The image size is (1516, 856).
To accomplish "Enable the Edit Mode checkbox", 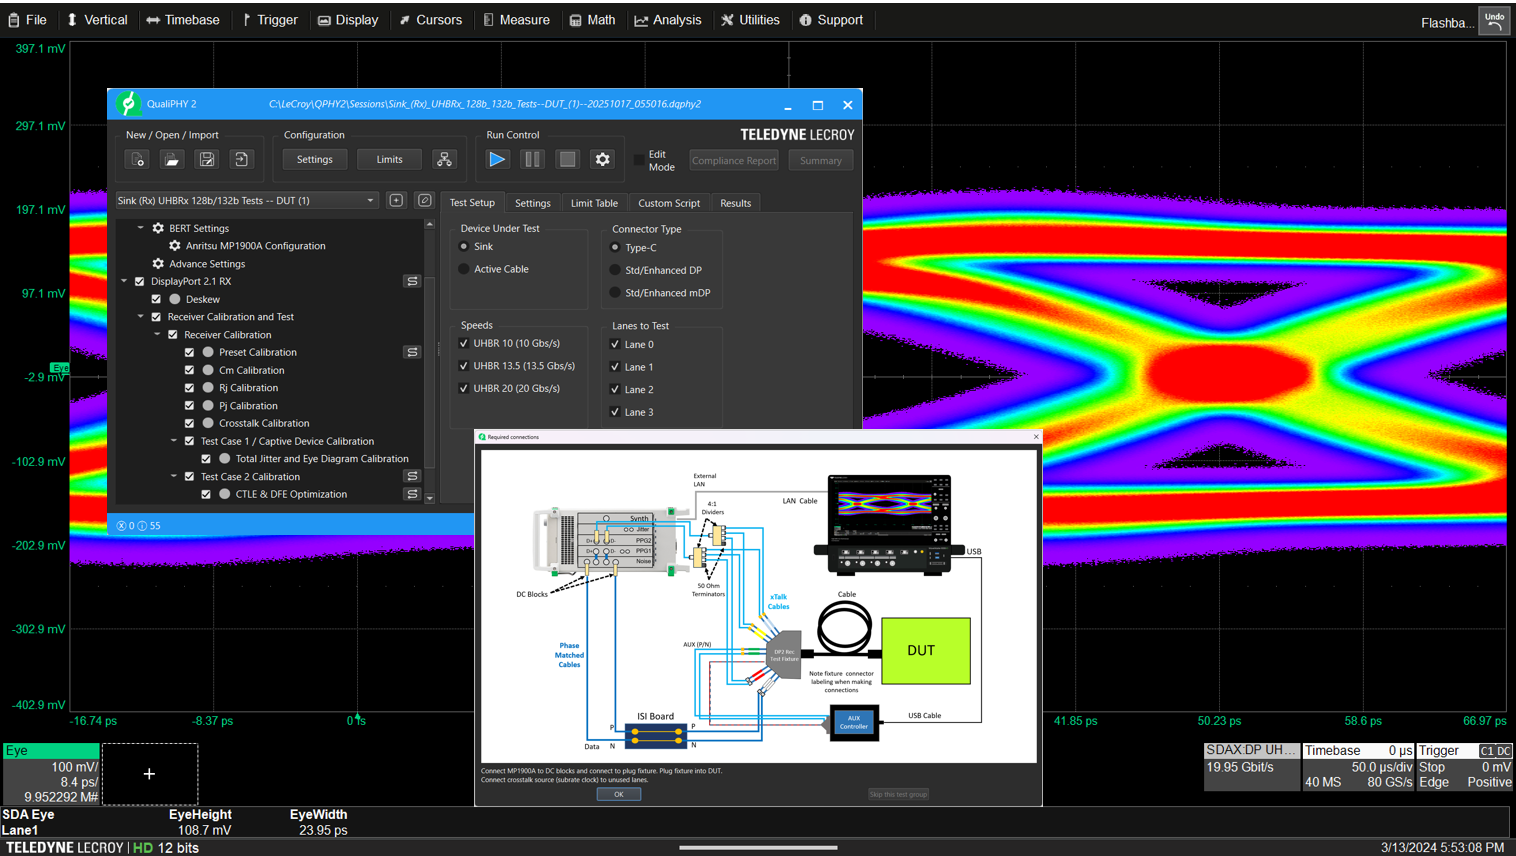I will tap(640, 160).
